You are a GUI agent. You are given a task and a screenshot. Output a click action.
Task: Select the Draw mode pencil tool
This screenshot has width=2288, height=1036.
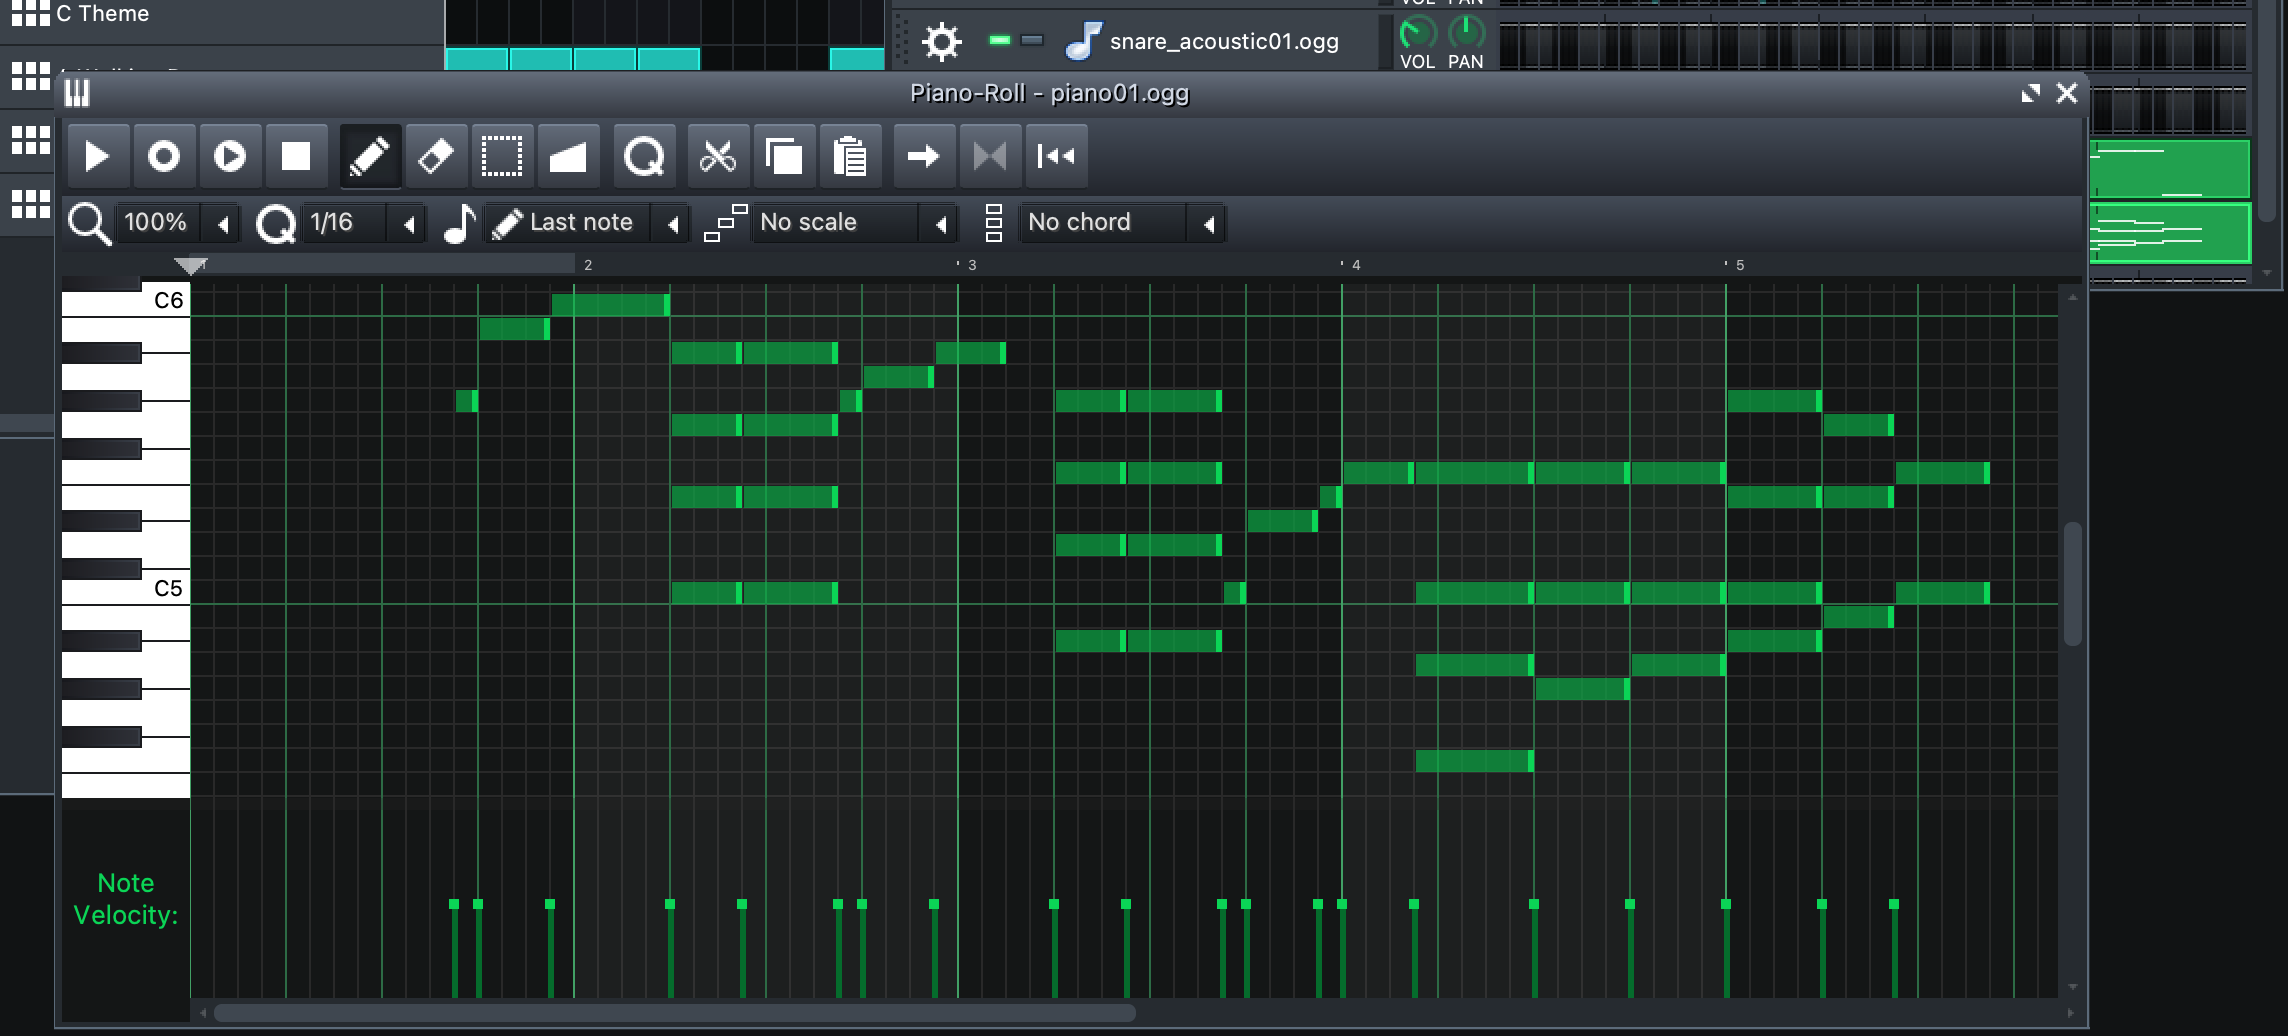pyautogui.click(x=370, y=156)
